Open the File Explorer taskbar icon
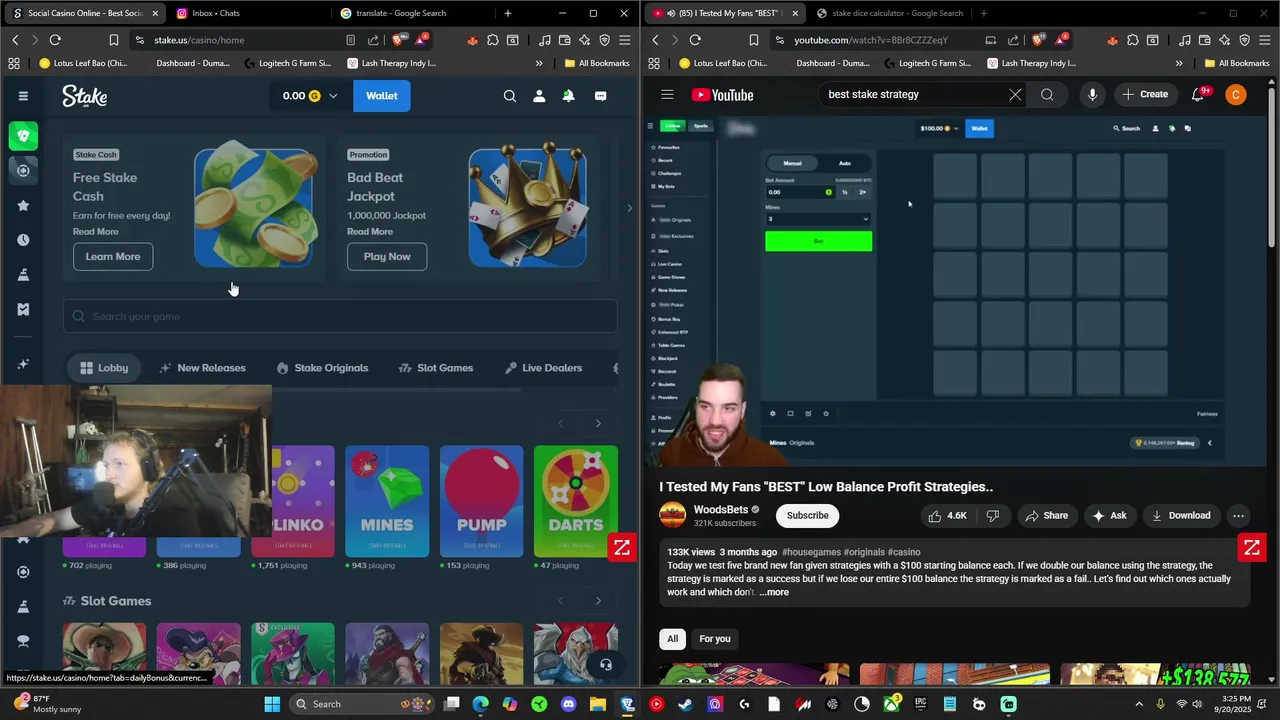This screenshot has height=720, width=1280. pos(598,704)
